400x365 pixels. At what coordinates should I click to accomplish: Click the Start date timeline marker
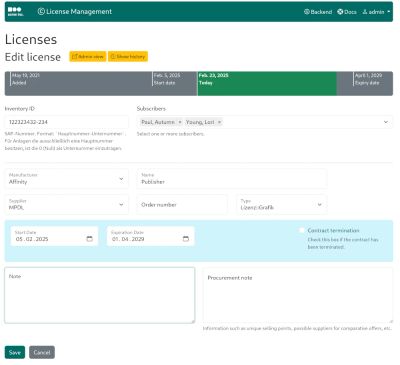tap(167, 79)
